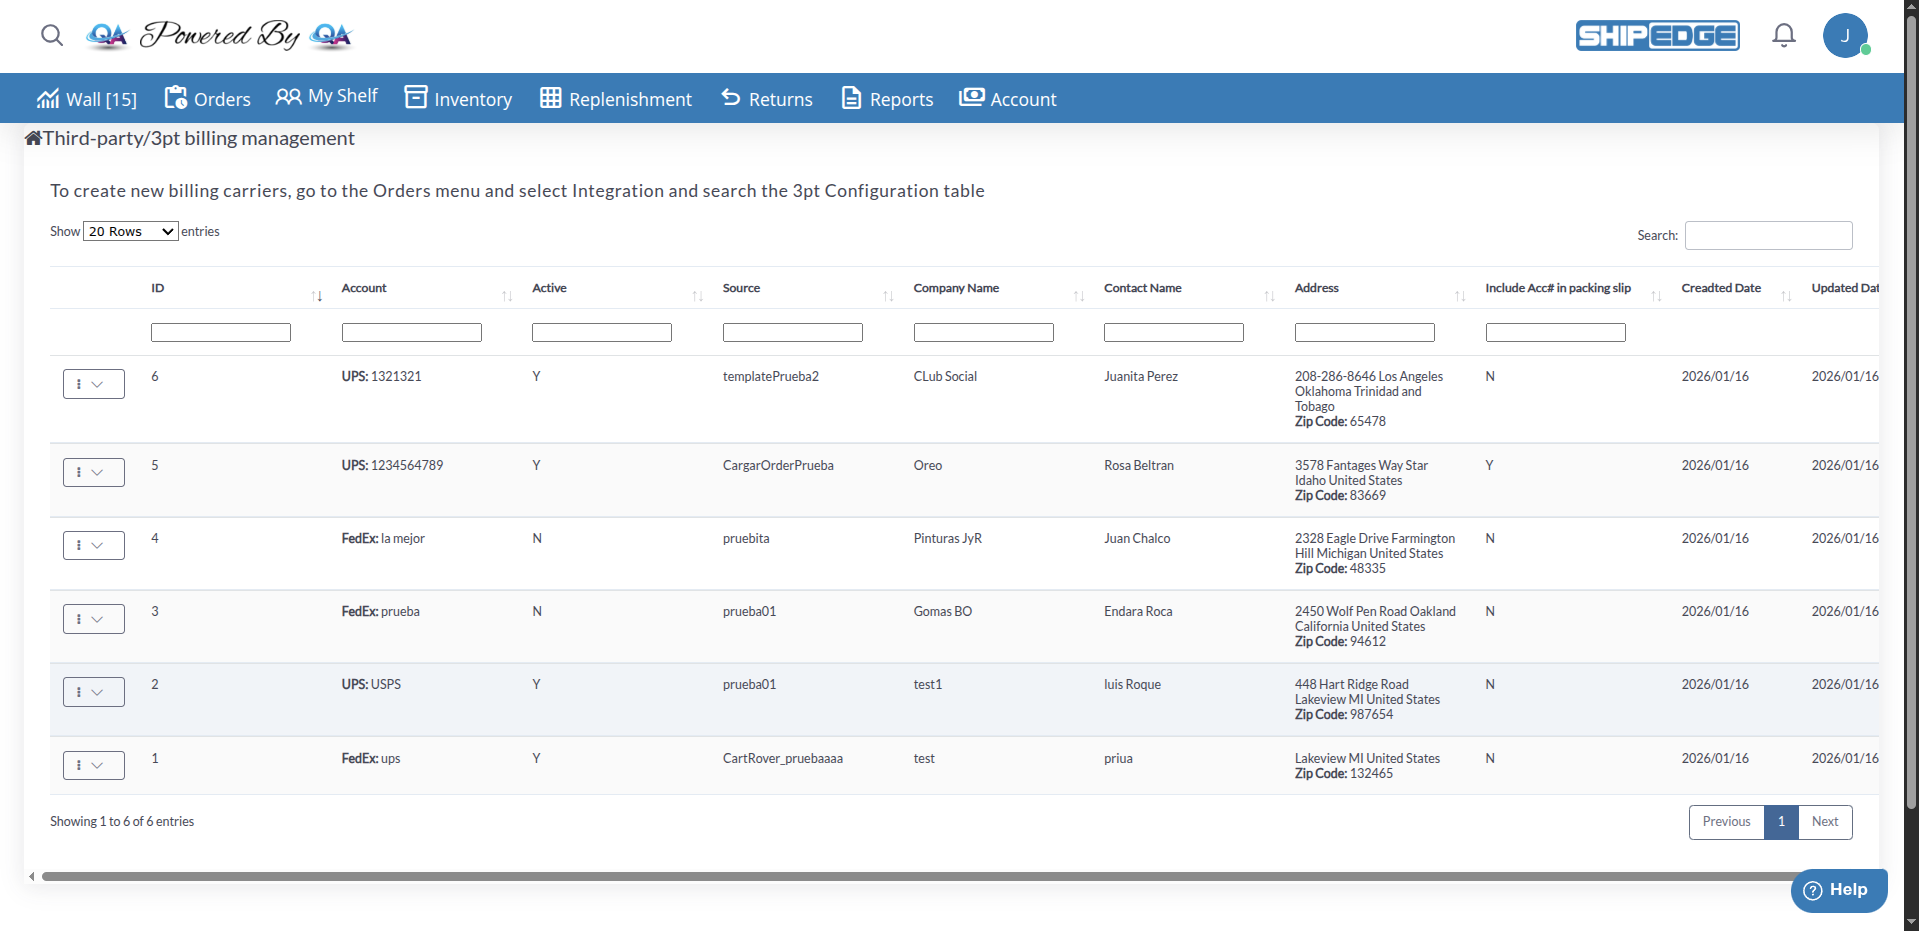
Task: Open the Replenishment grid icon
Action: (549, 97)
